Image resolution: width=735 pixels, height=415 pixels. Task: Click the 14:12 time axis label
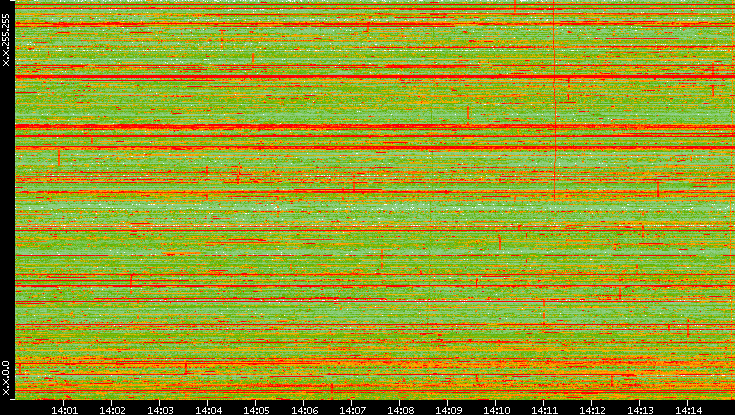click(x=592, y=411)
